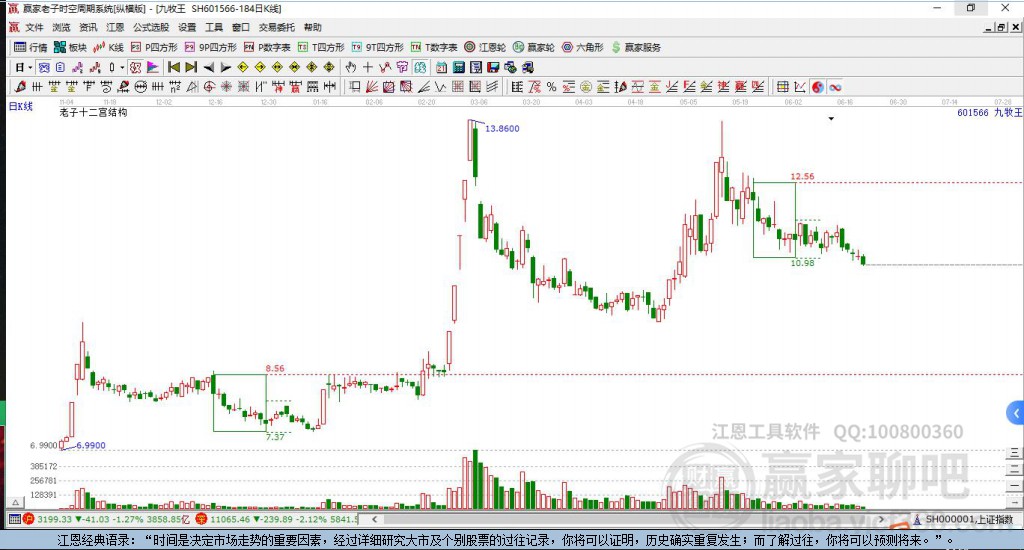Open the 赢家轮 wheel tool
Image resolution: width=1024 pixels, height=550 pixels.
click(x=534, y=47)
